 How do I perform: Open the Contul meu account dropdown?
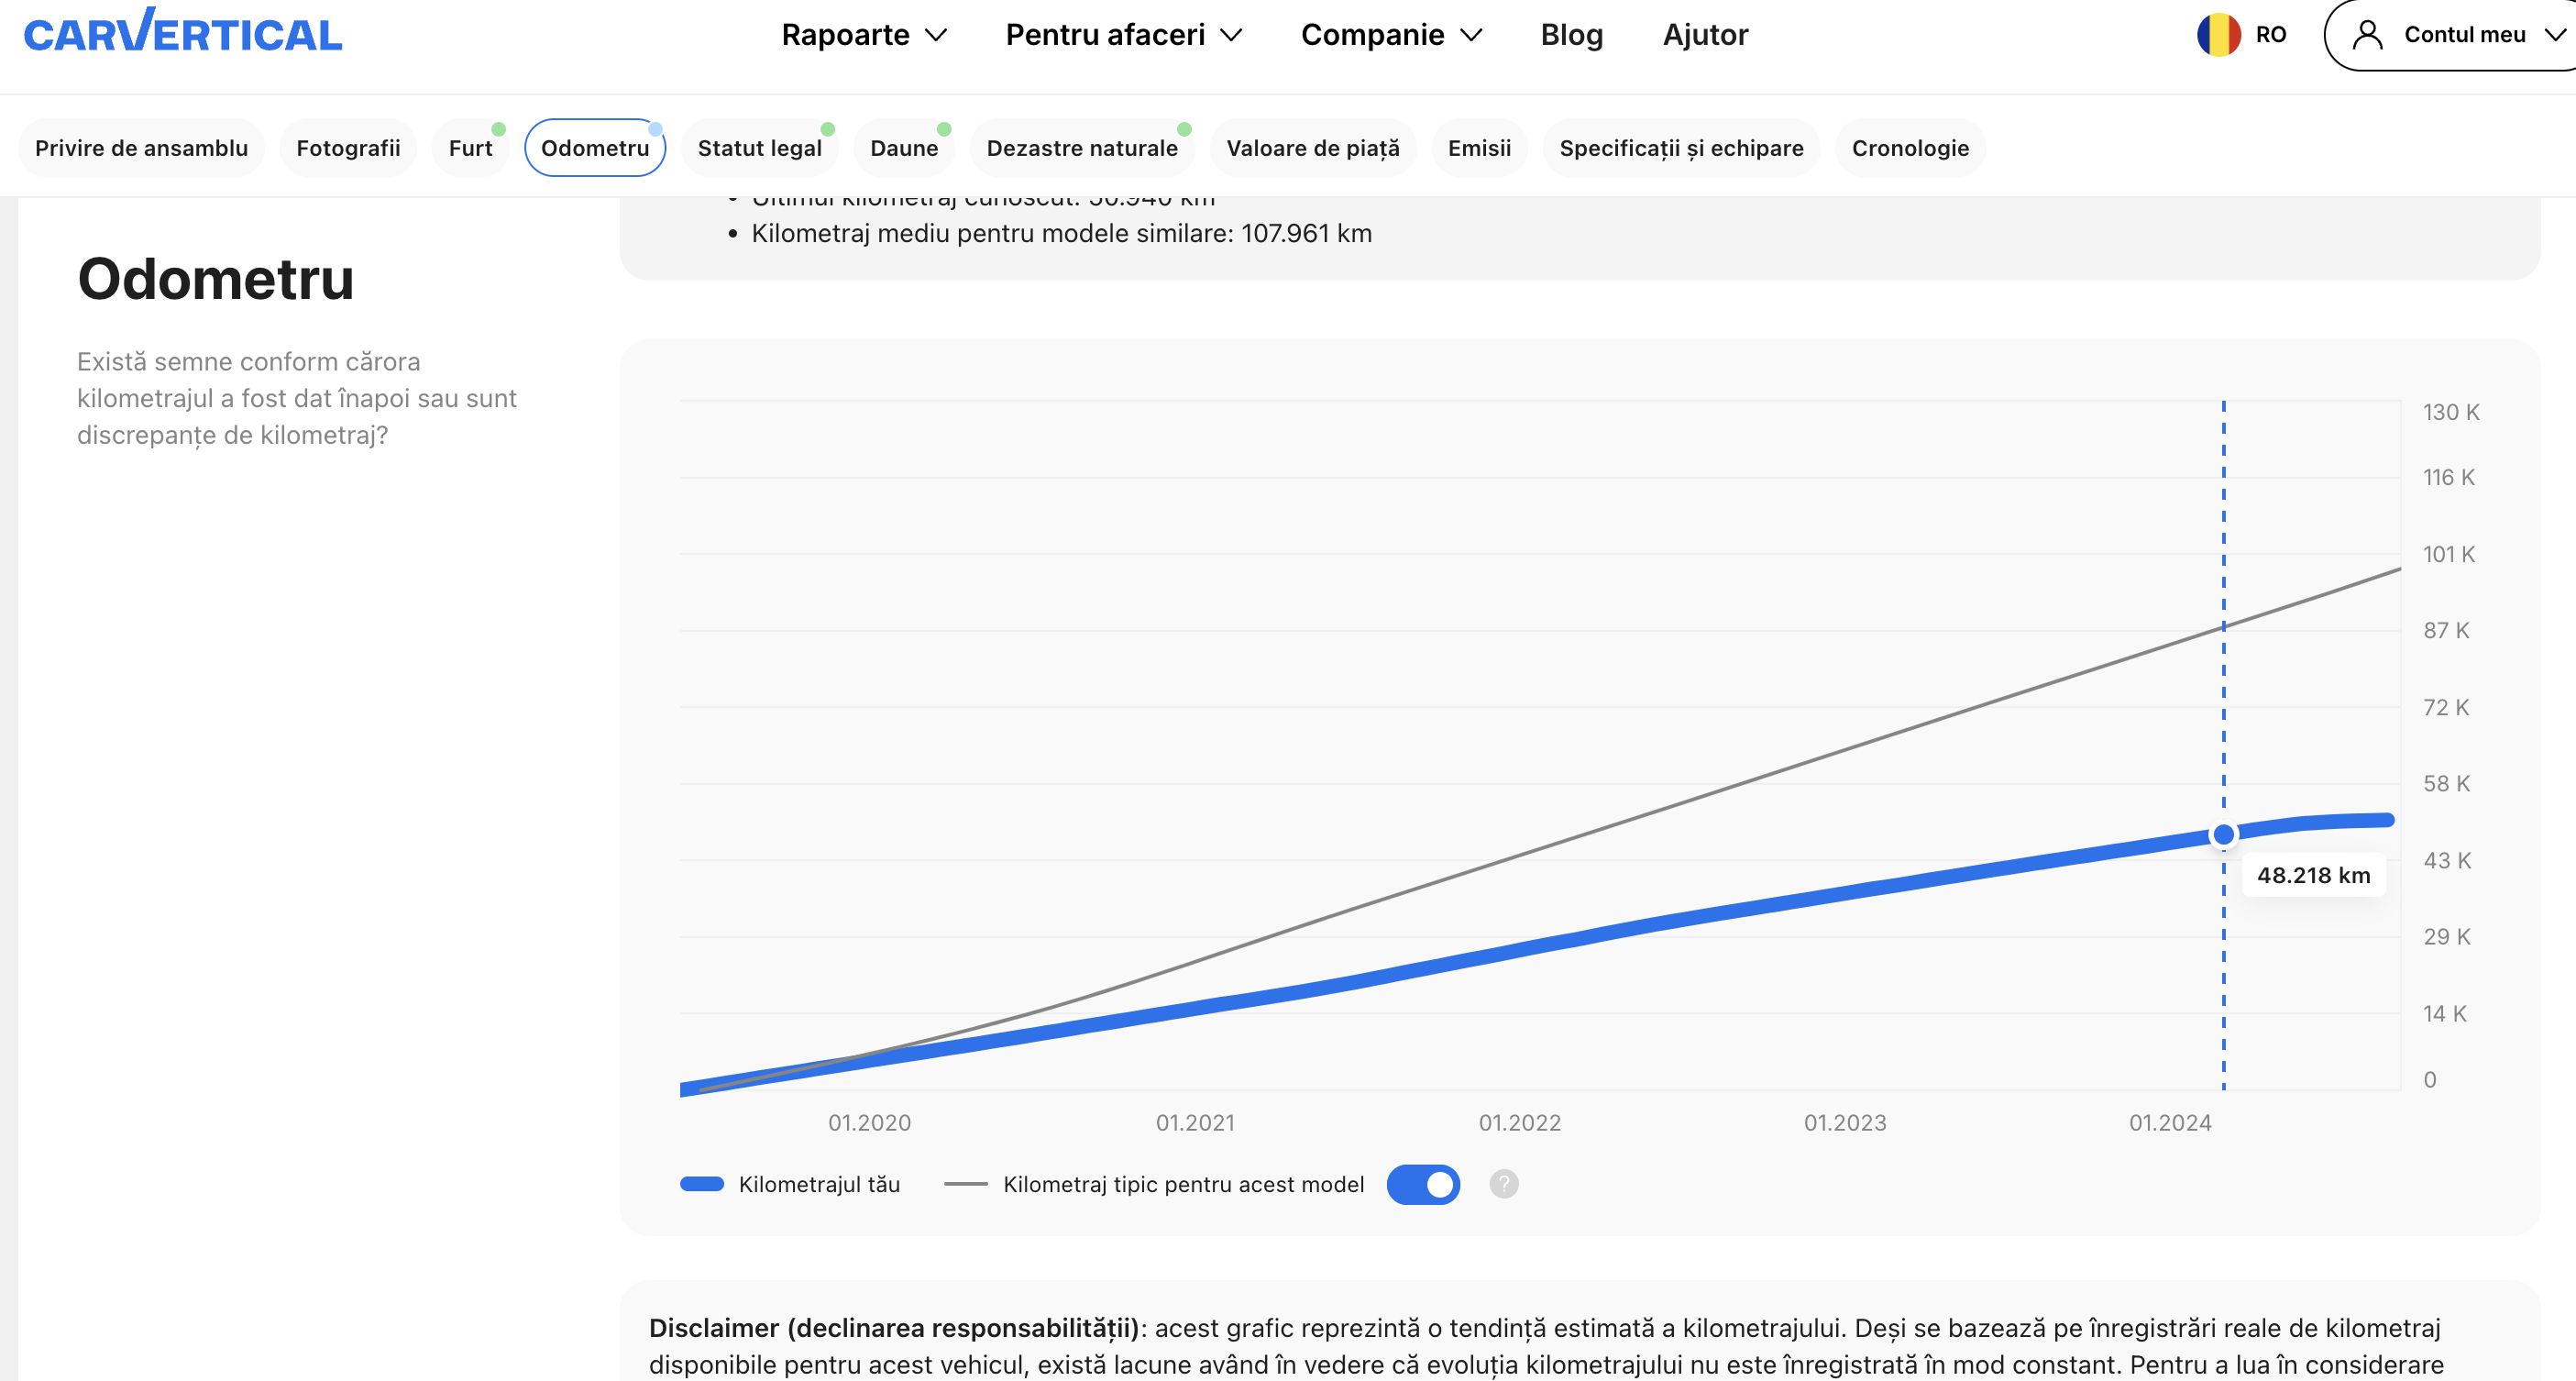pos(2455,35)
